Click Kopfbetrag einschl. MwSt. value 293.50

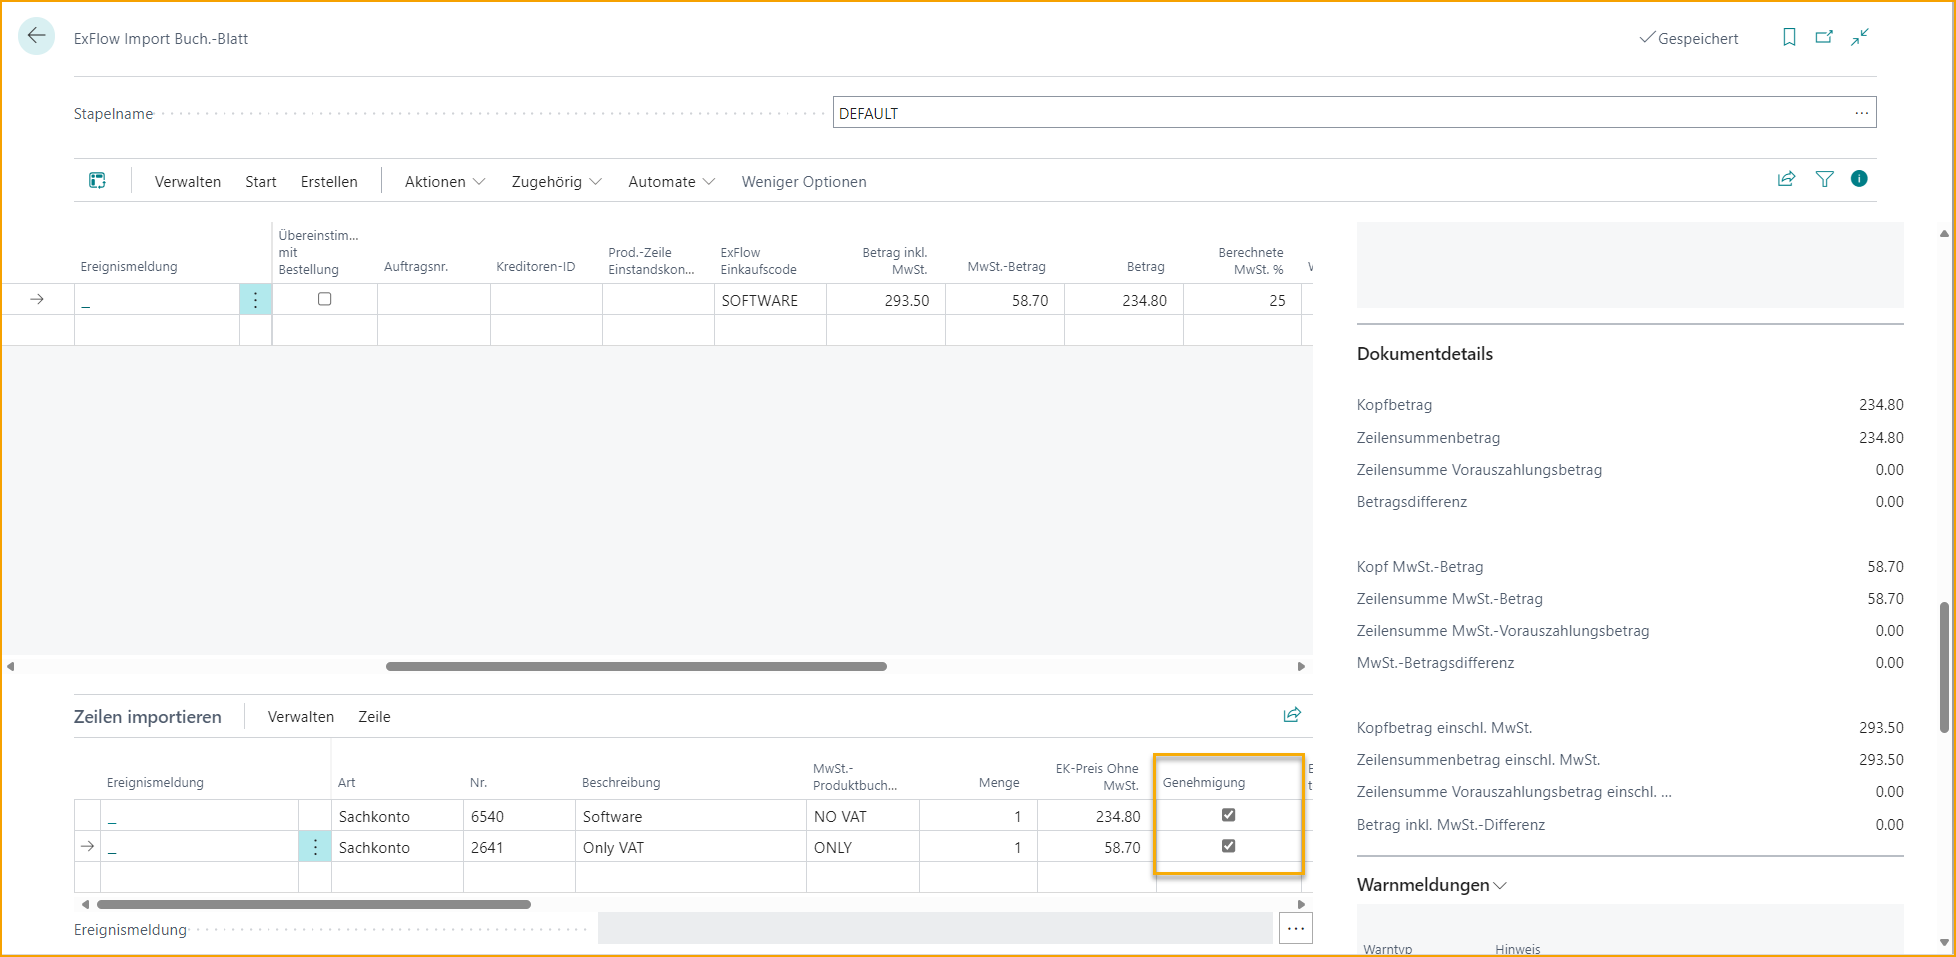1881,728
